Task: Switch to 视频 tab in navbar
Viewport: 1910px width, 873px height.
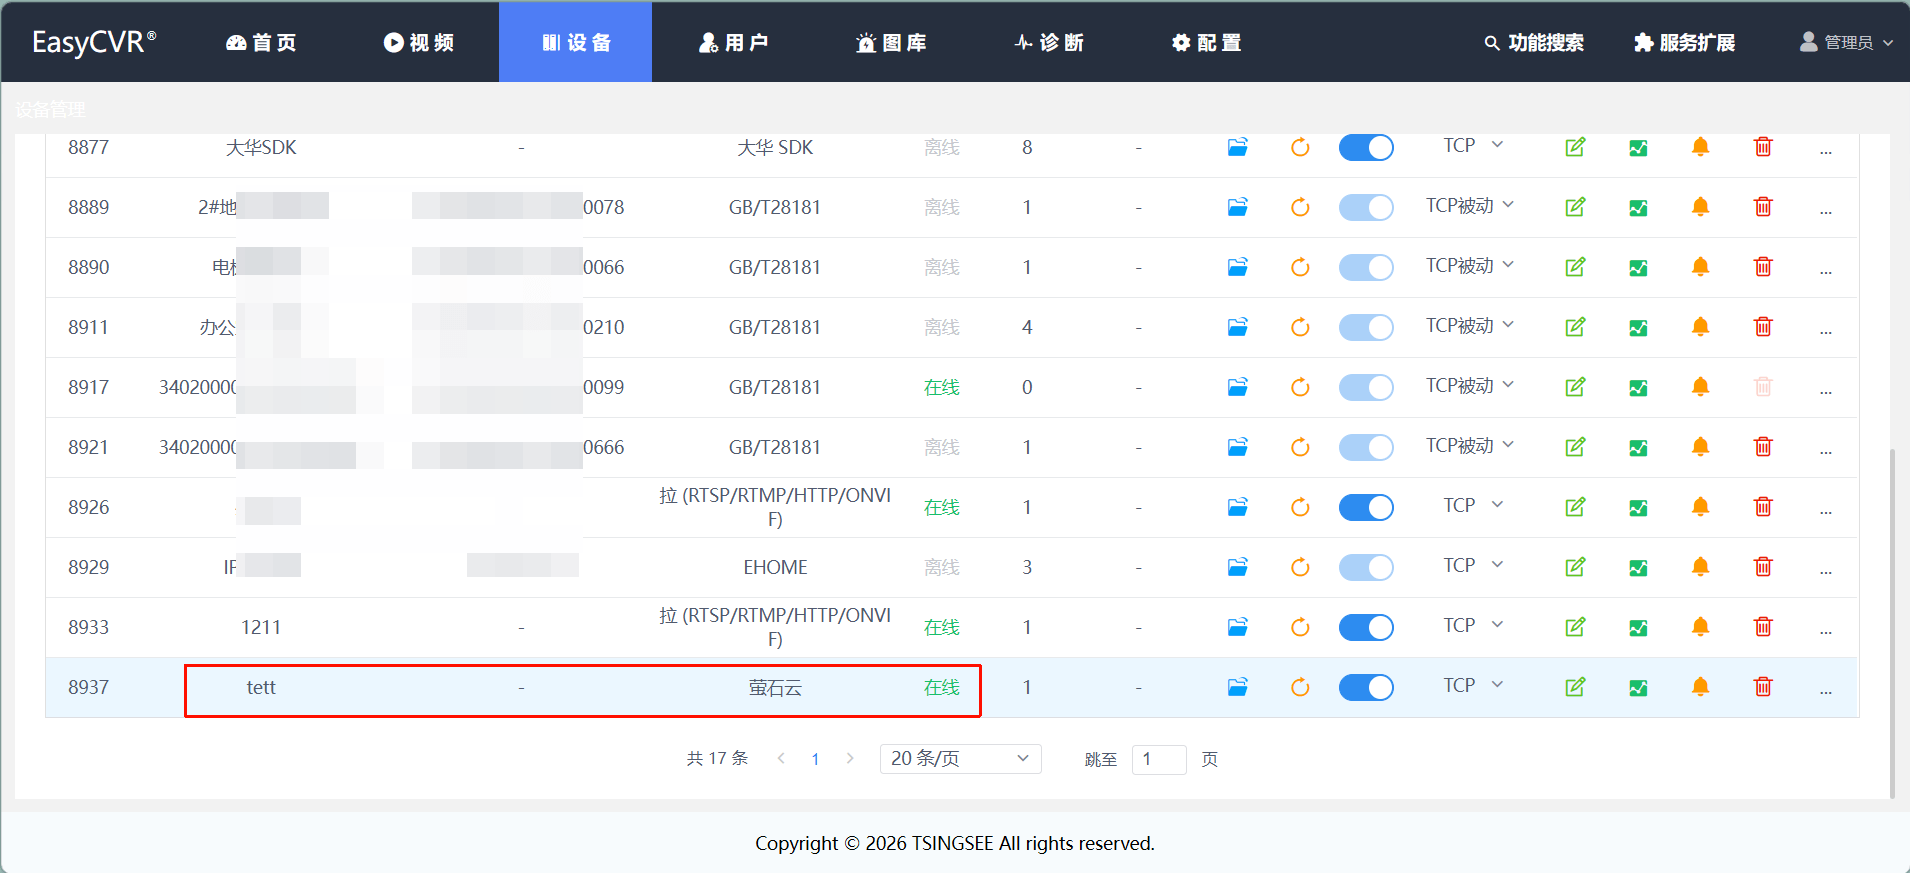Action: (419, 42)
